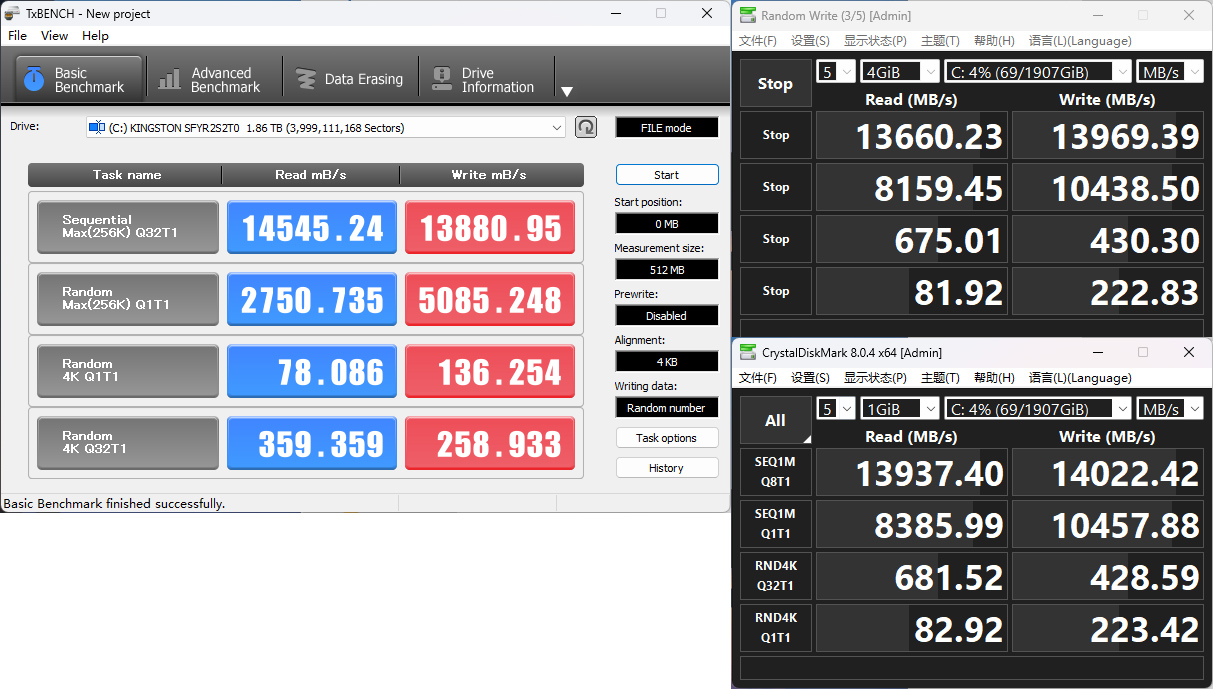Run the RND4K Q1T1 test

776,628
